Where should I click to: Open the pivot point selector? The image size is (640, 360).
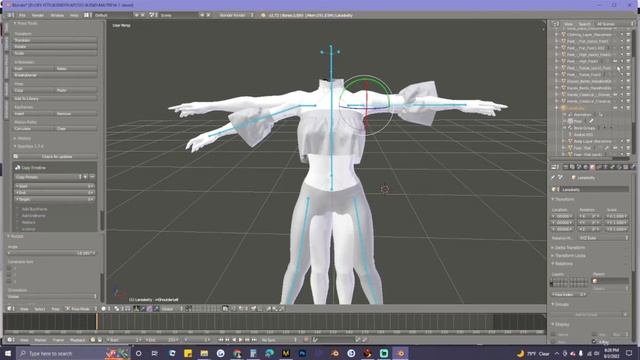(118, 309)
